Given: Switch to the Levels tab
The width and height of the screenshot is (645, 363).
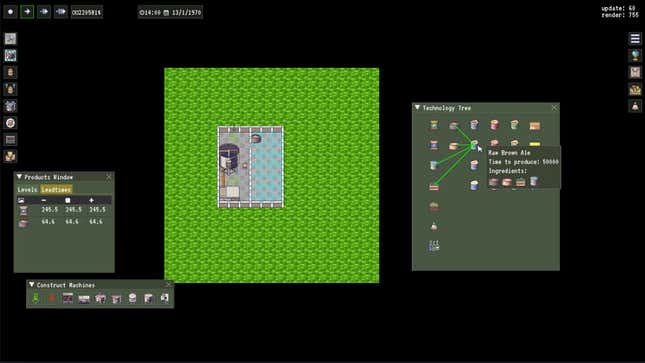Looking at the screenshot, I should point(27,189).
